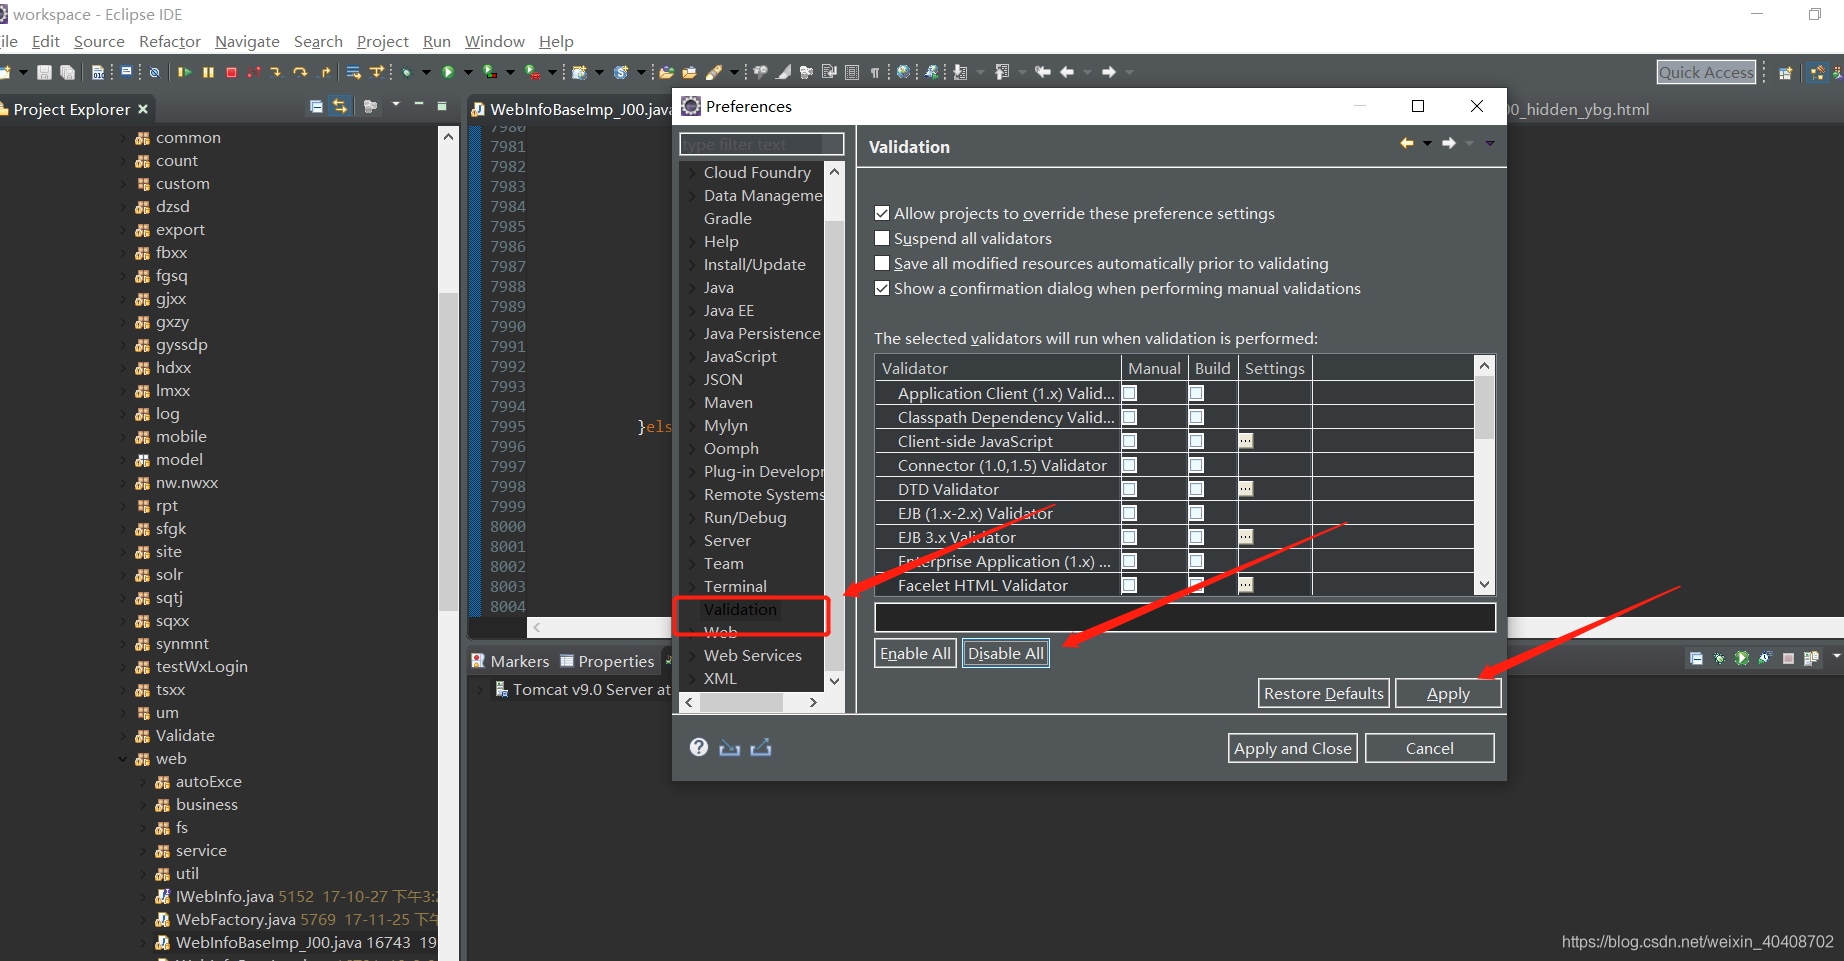This screenshot has height=961, width=1844.
Task: Select Web Services in preferences tree
Action: pos(753,655)
